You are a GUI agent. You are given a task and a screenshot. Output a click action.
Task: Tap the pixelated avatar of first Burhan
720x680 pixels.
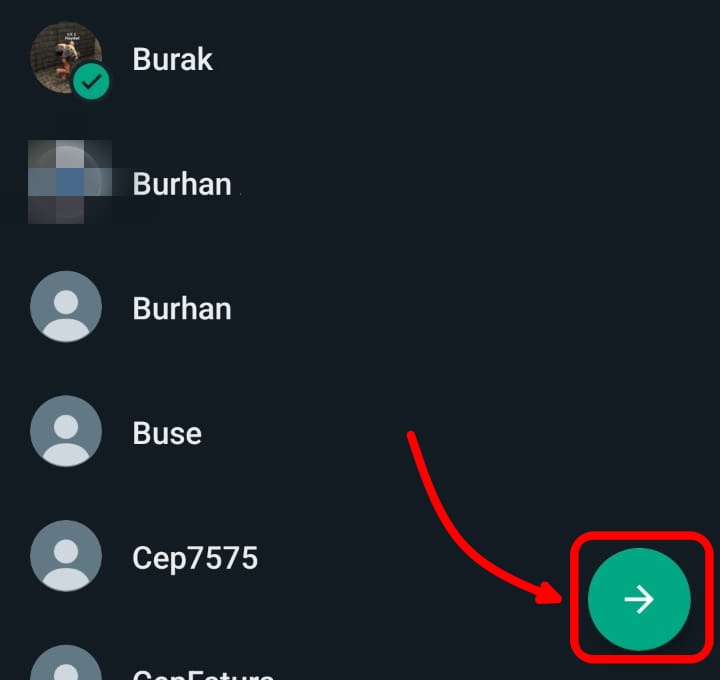point(70,182)
